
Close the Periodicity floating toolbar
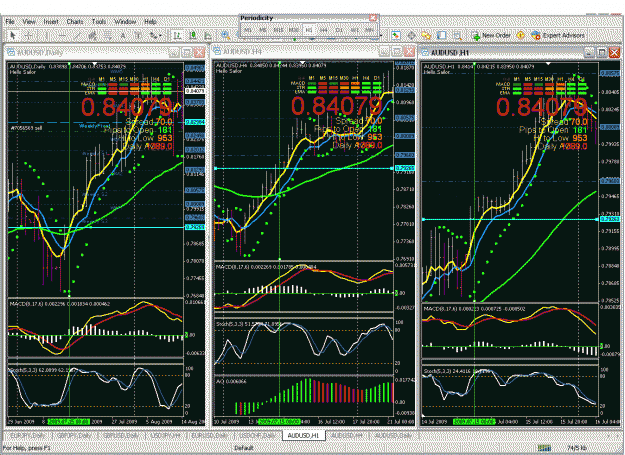373,18
